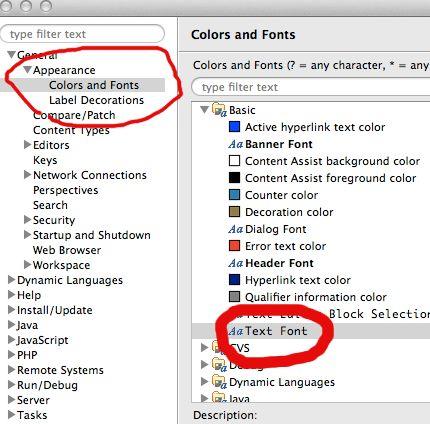Click the CVS category folder icon
This screenshot has width=430, height=424.
click(x=219, y=347)
